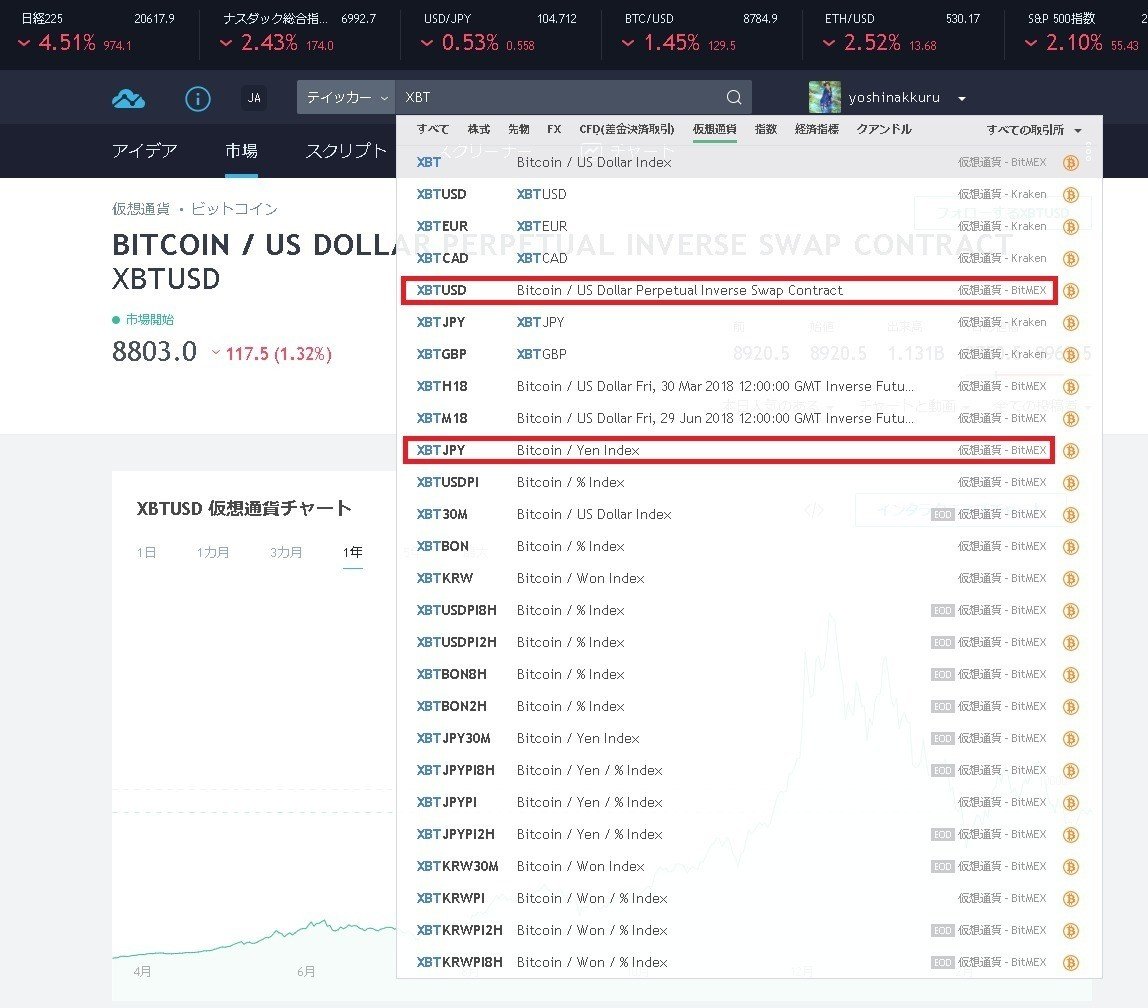Click the Bitcoin icon on the XBTJPY Kraken row

[1071, 322]
